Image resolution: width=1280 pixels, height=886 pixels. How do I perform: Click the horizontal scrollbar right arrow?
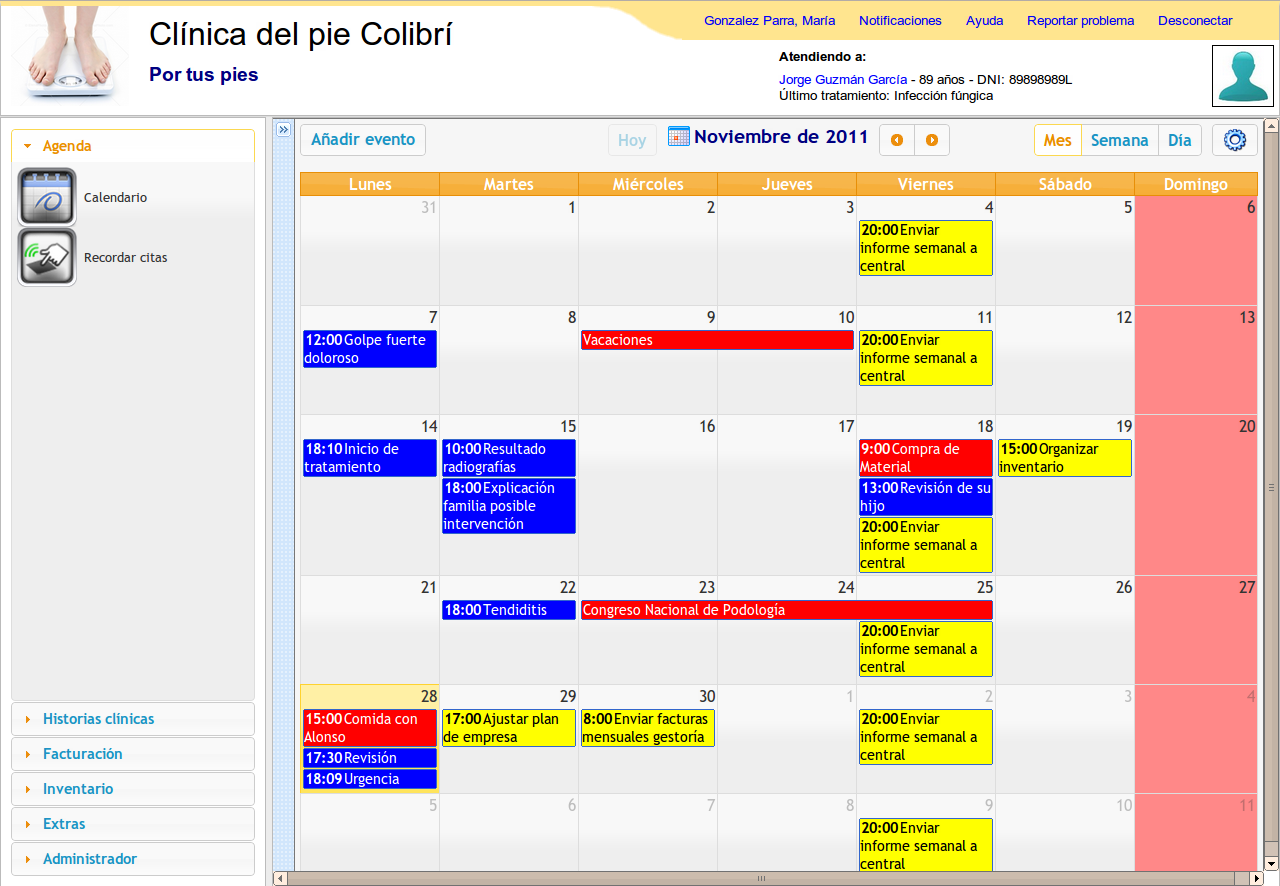coord(1256,879)
